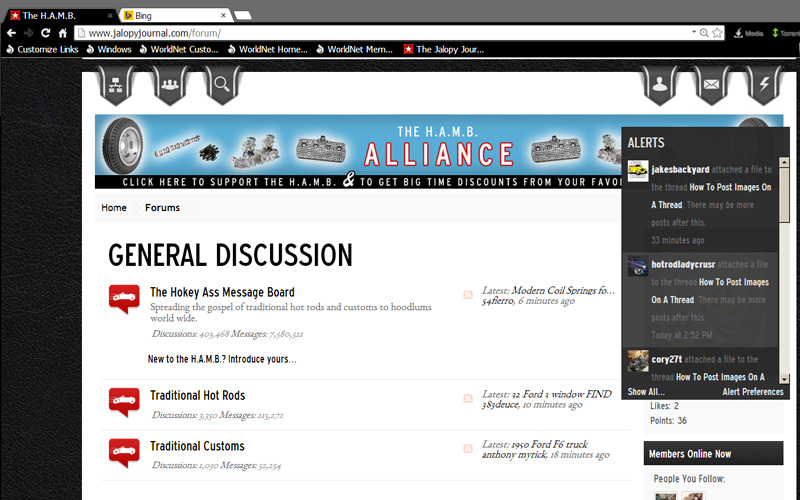The image size is (800, 500).
Task: Click the Likes: 2 text
Action: tap(664, 406)
